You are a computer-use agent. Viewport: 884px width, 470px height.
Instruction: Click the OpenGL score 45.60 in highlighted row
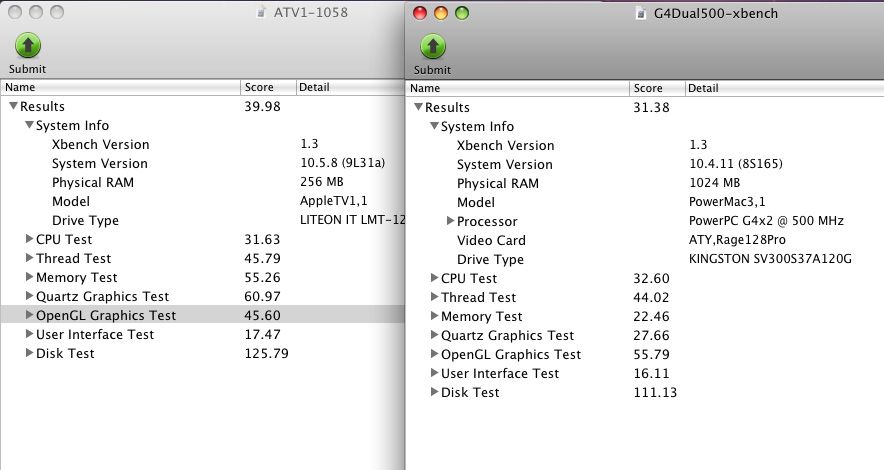(262, 315)
